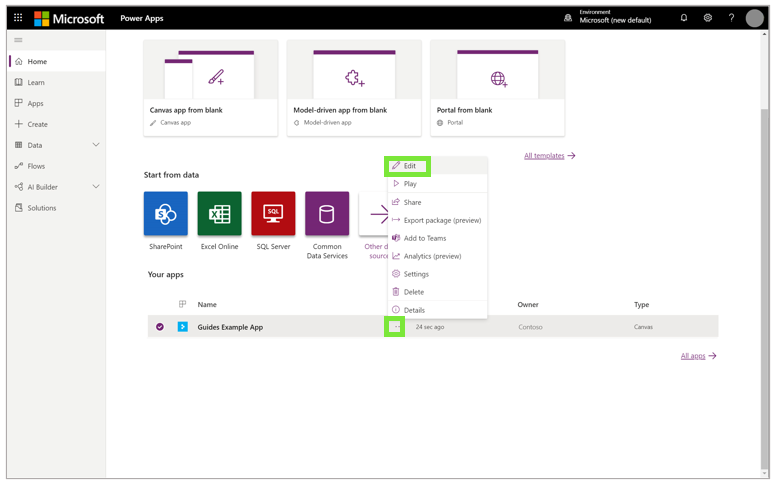Click the '24 sec ago' modified cell
This screenshot has height=481, width=774.
(429, 327)
